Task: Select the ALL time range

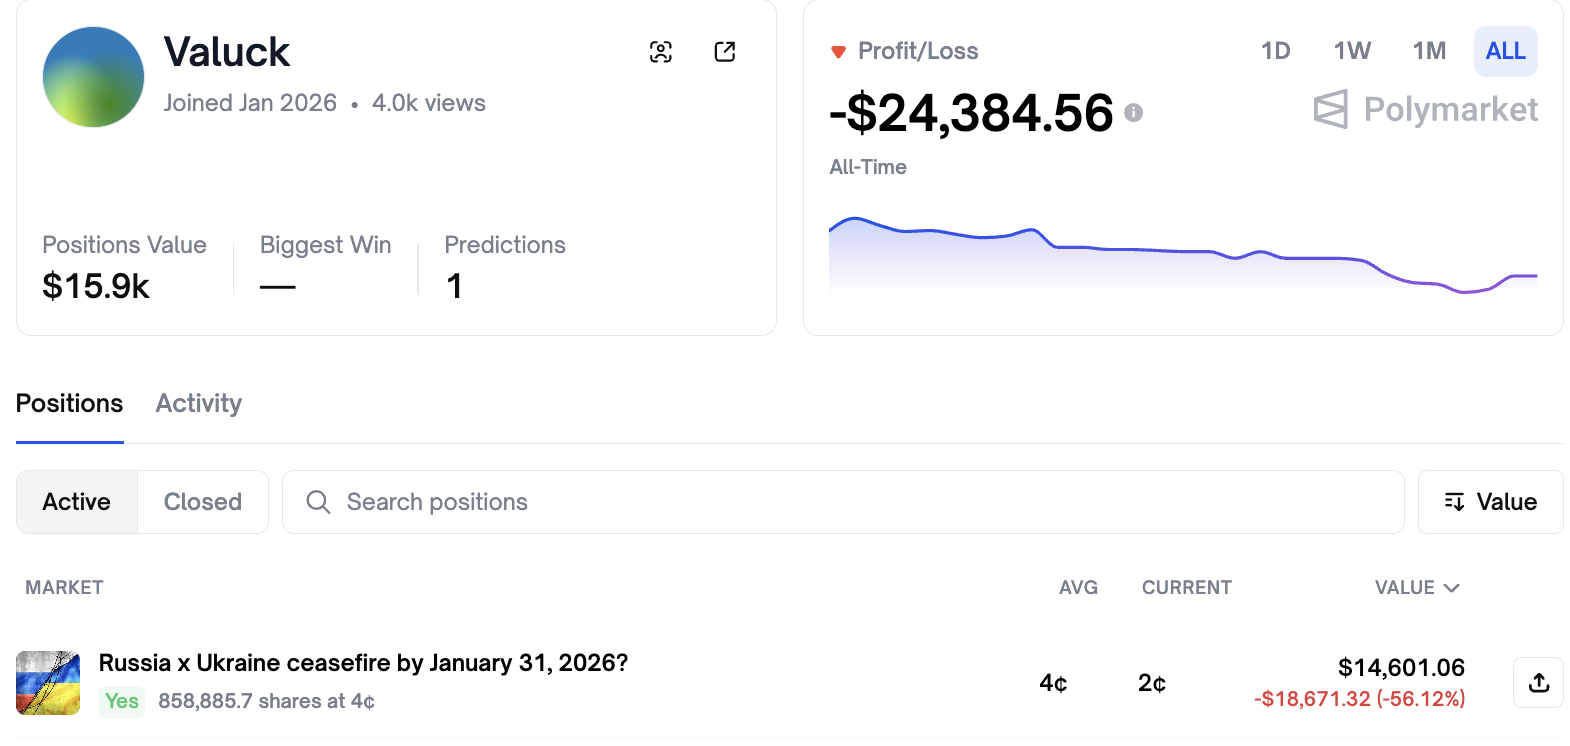Action: [x=1505, y=51]
